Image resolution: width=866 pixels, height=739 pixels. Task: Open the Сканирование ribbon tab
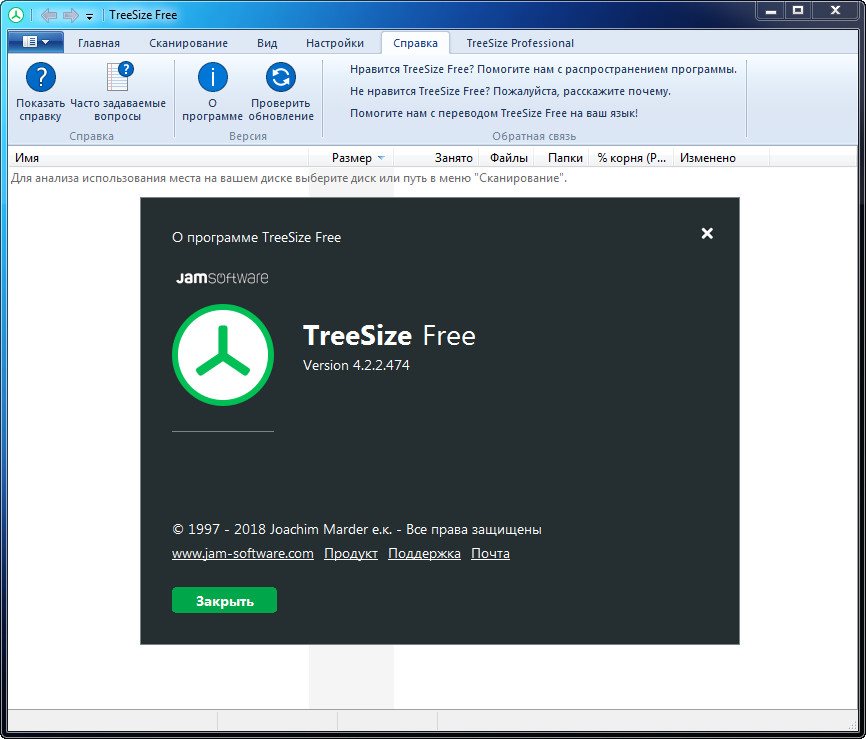[188, 43]
